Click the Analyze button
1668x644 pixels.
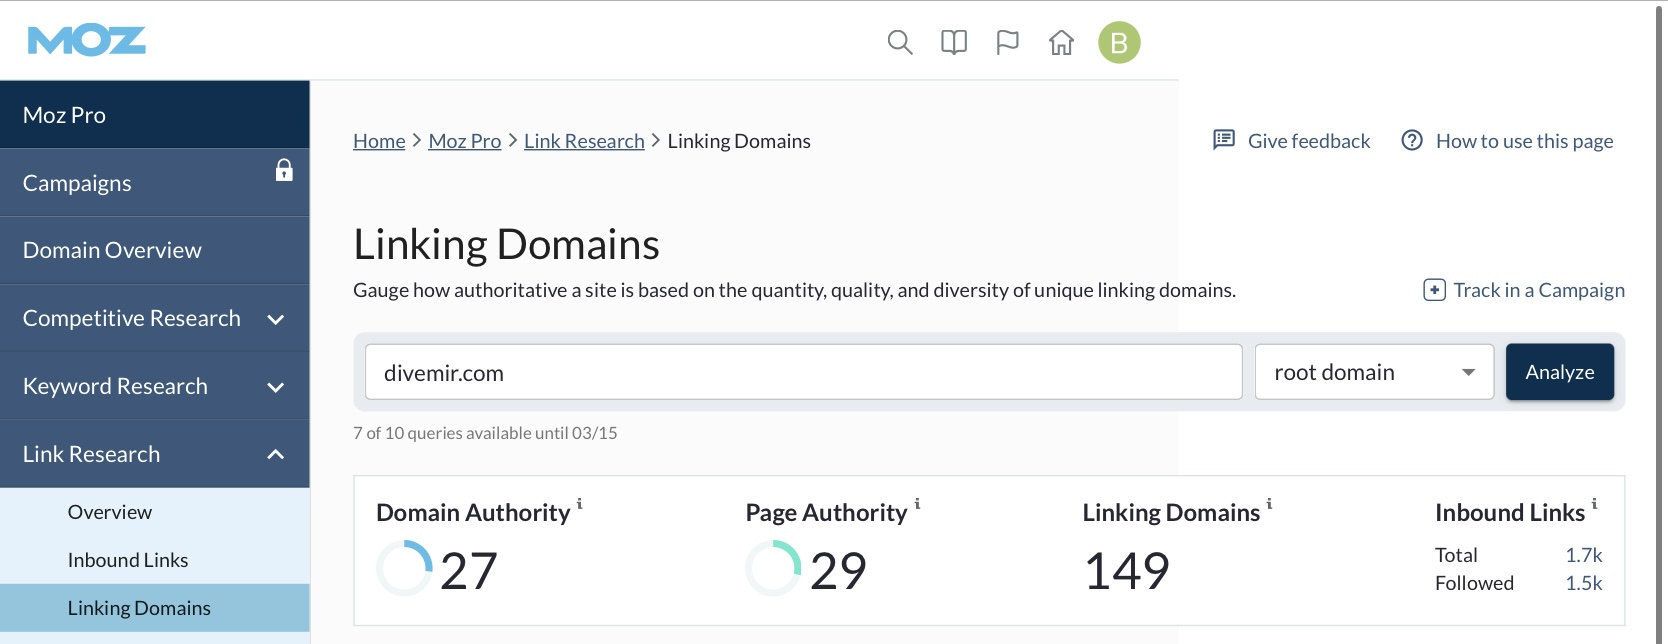[x=1559, y=372]
